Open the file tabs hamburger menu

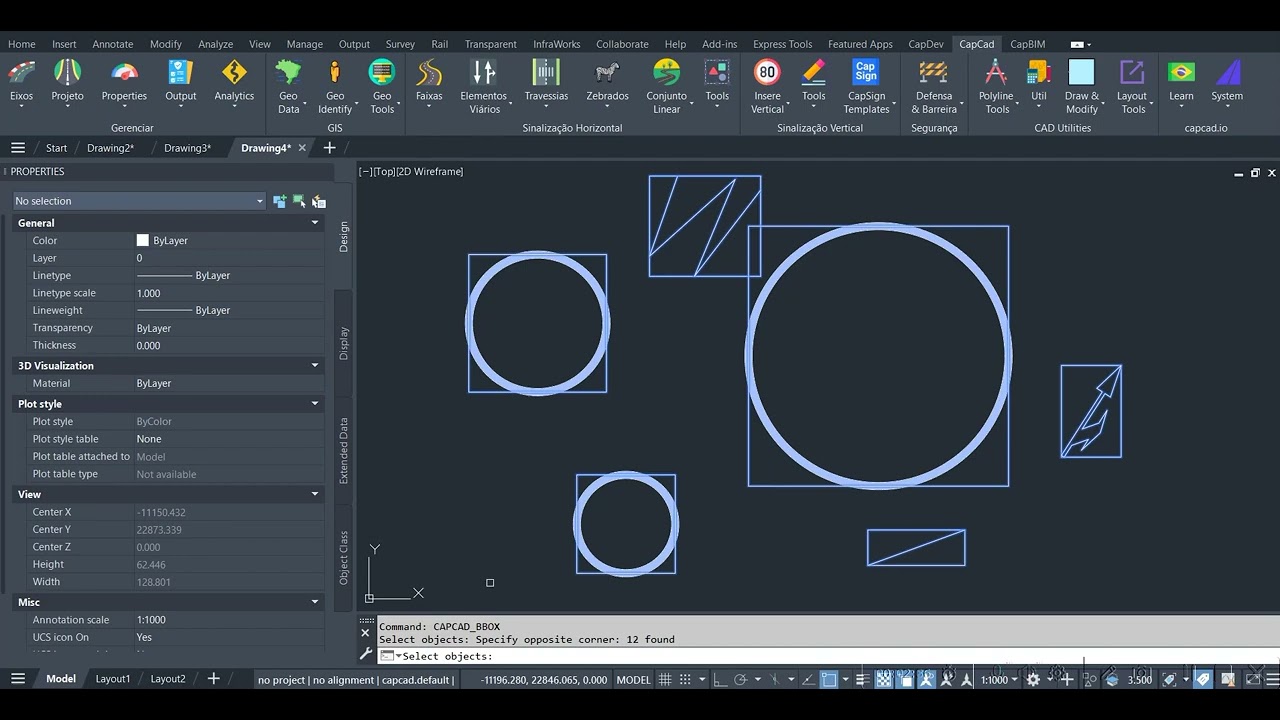click(x=17, y=148)
